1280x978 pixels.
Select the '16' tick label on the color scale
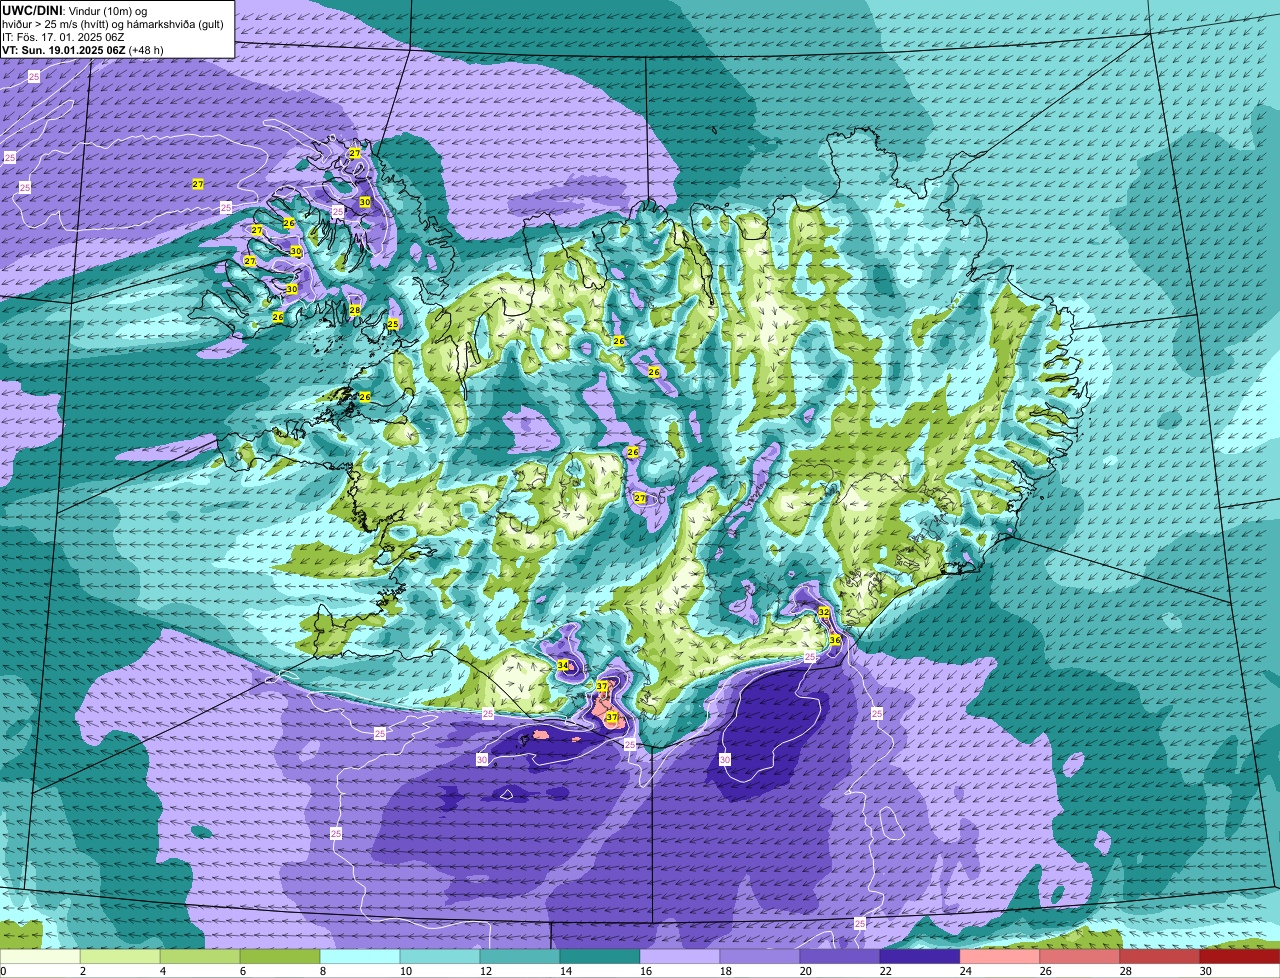[644, 971]
